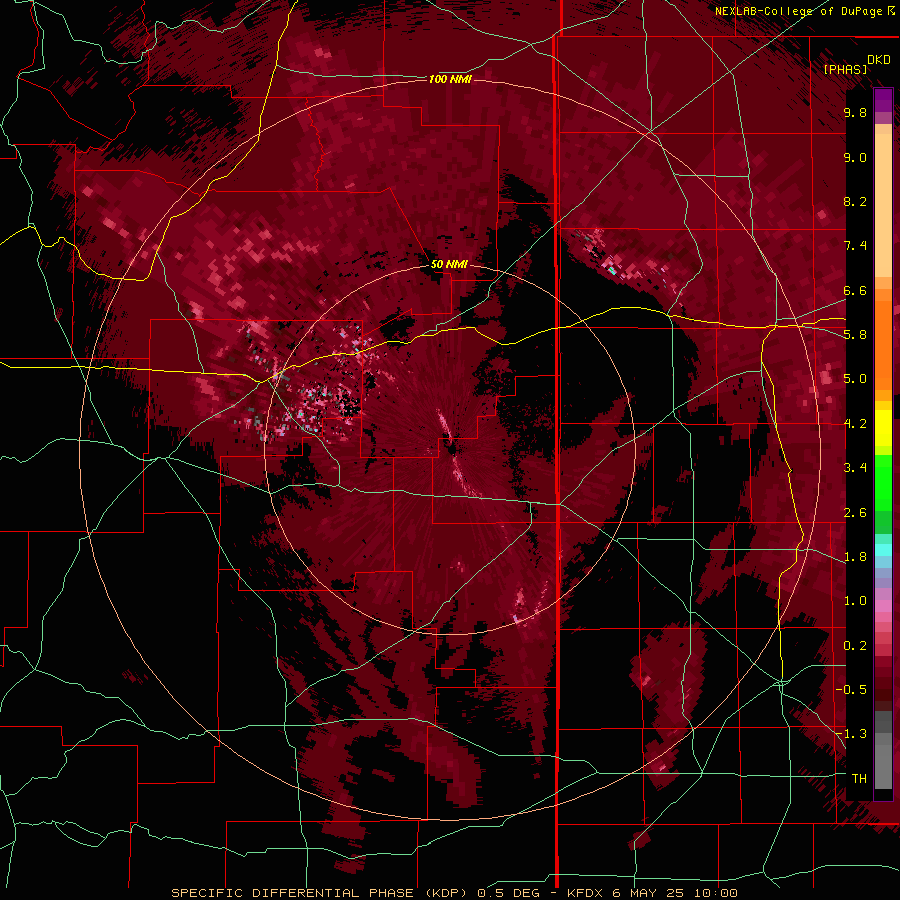Click the 9.8 color scale value
Image resolution: width=900 pixels, height=900 pixels.
coord(855,112)
